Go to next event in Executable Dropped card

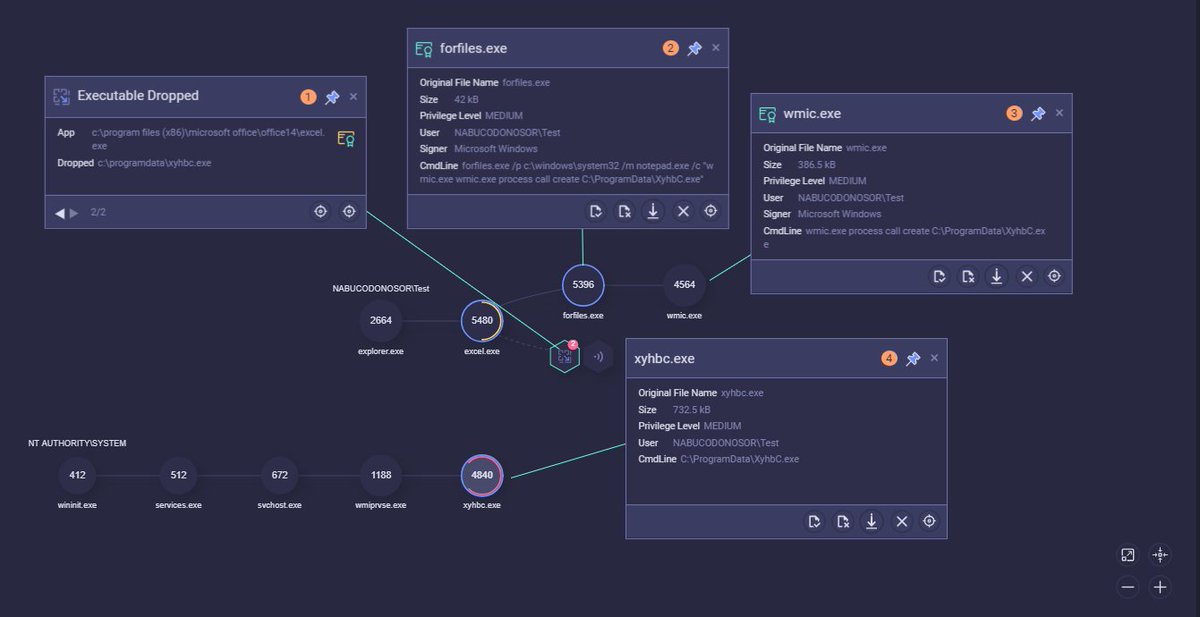73,212
